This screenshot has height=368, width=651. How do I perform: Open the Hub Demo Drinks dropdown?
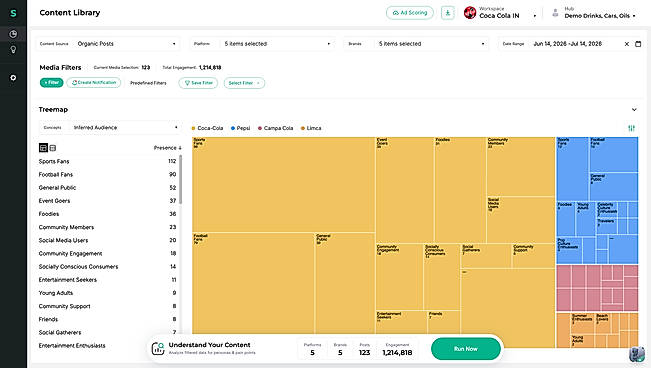(x=594, y=13)
